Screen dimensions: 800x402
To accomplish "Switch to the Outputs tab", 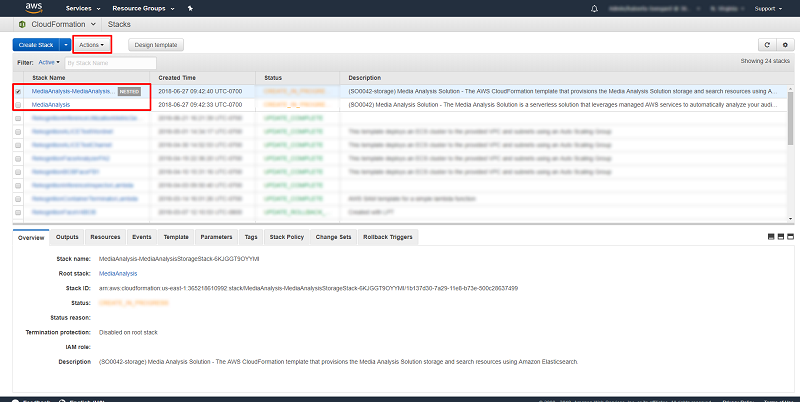I will coord(67,237).
